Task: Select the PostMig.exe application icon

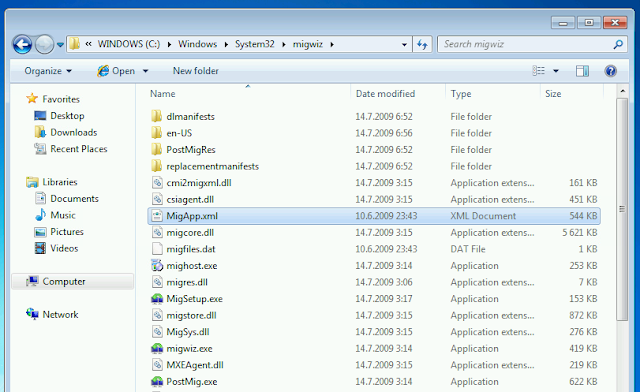Action: pyautogui.click(x=157, y=382)
